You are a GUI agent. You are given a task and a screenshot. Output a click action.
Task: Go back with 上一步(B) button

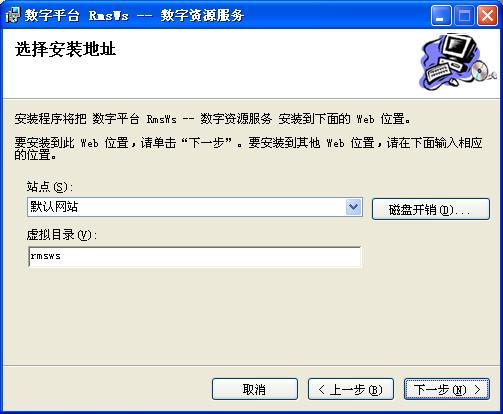pyautogui.click(x=351, y=389)
